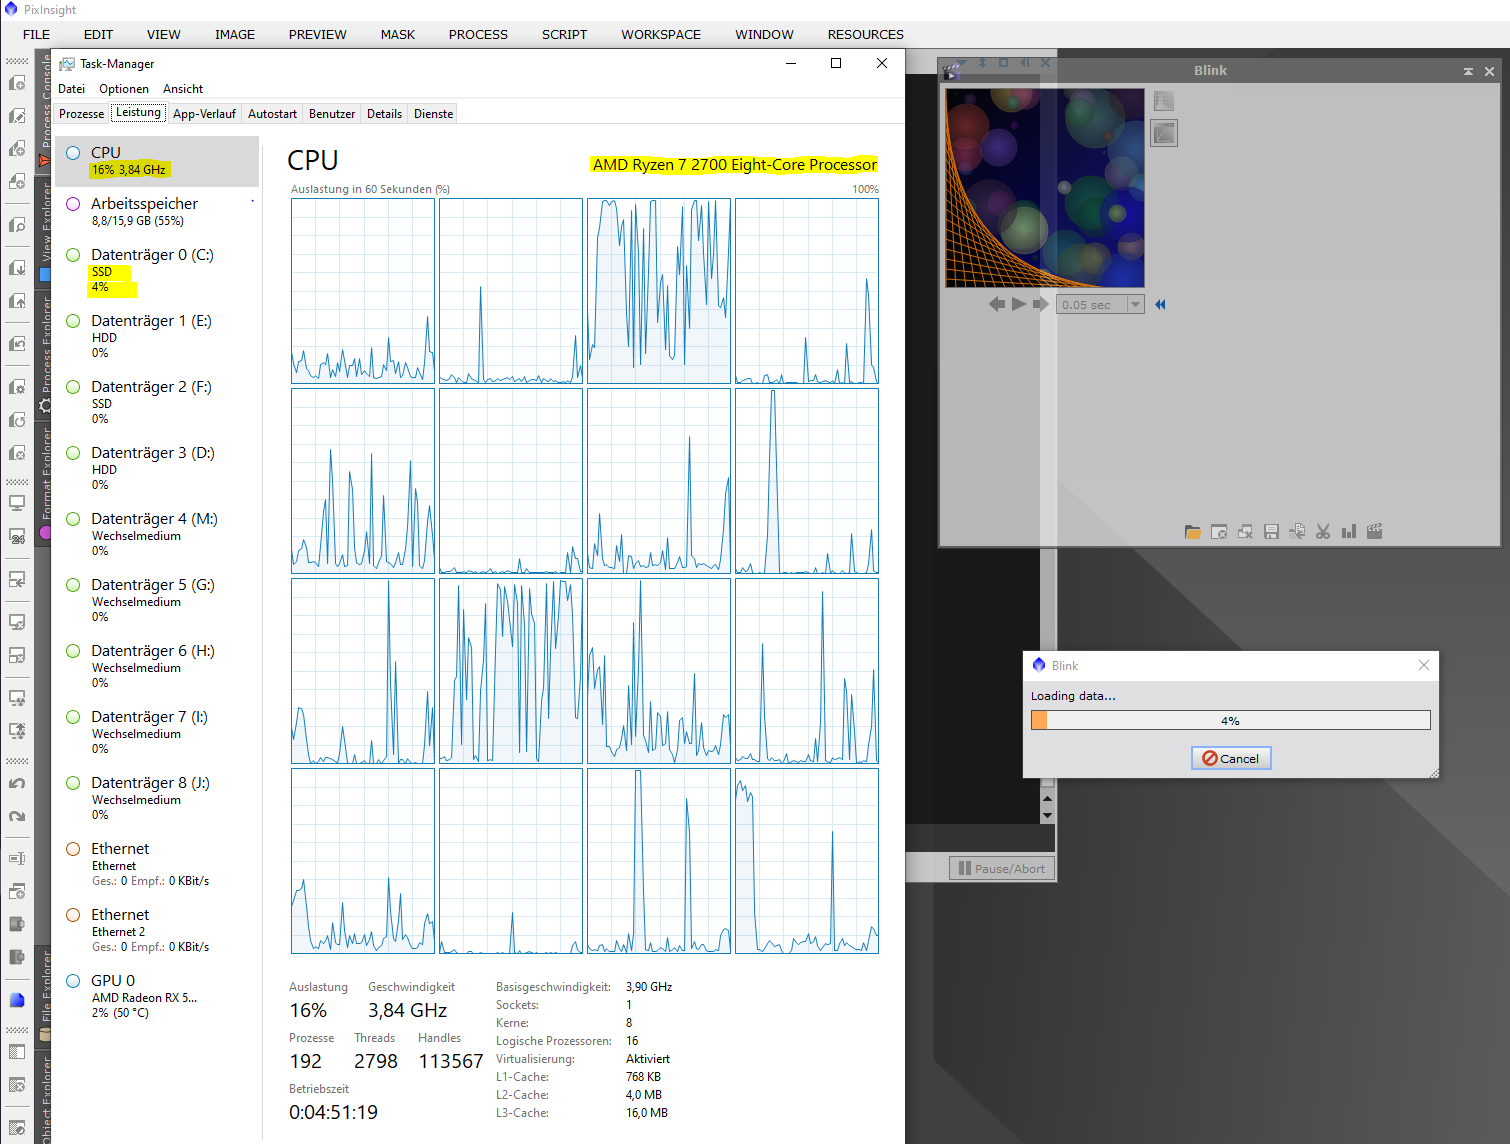The width and height of the screenshot is (1510, 1144).
Task: Click close all images icon in Blink
Action: coord(1245,532)
